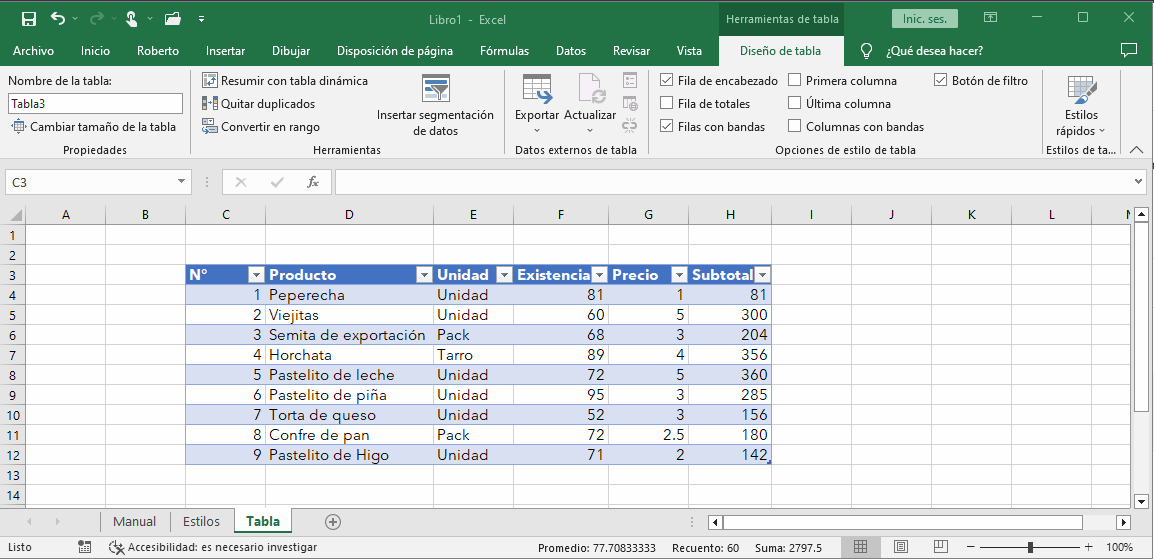
Task: Switch to the Fórmulas ribbon tab
Action: pos(504,51)
